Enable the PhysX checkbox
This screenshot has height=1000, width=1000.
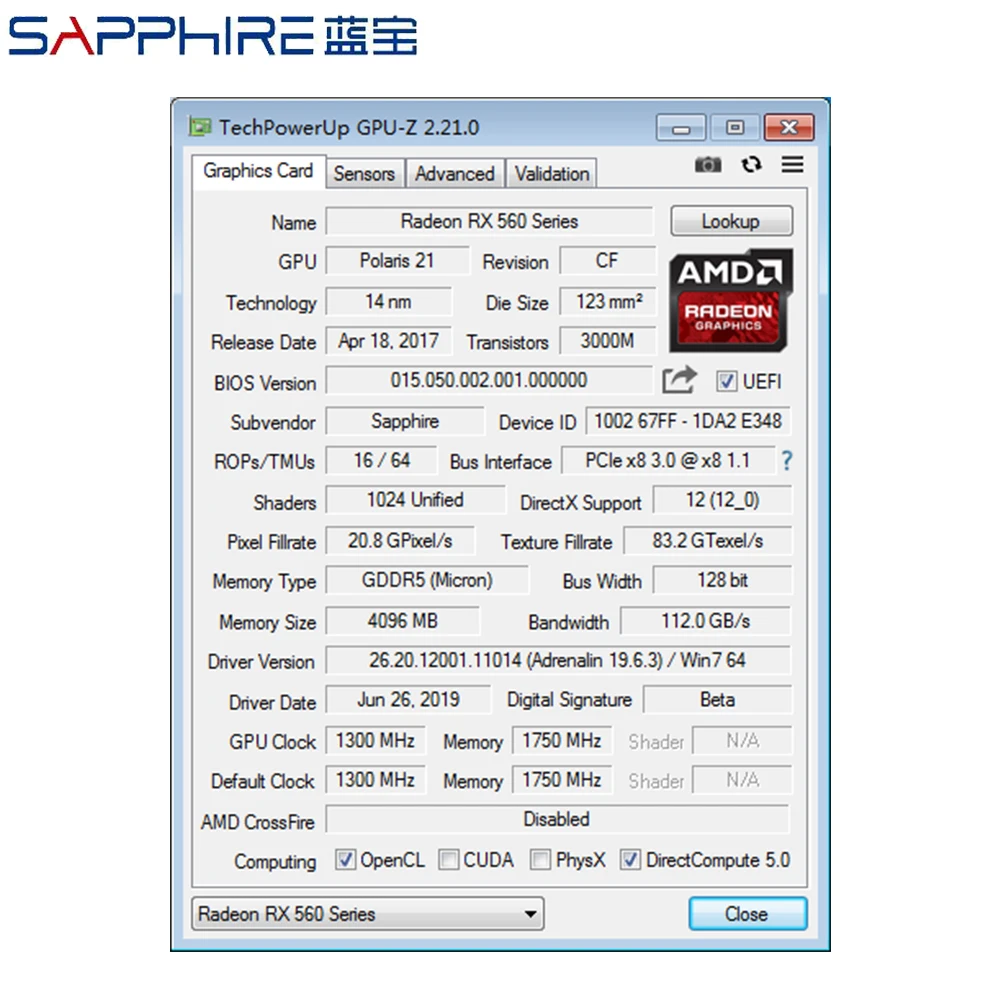[540, 860]
